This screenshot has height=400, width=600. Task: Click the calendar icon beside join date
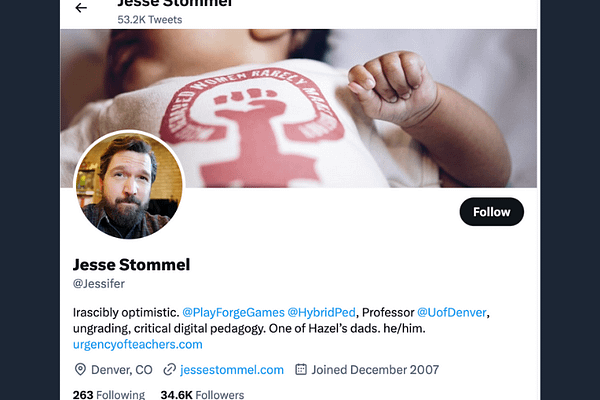pyautogui.click(x=301, y=370)
